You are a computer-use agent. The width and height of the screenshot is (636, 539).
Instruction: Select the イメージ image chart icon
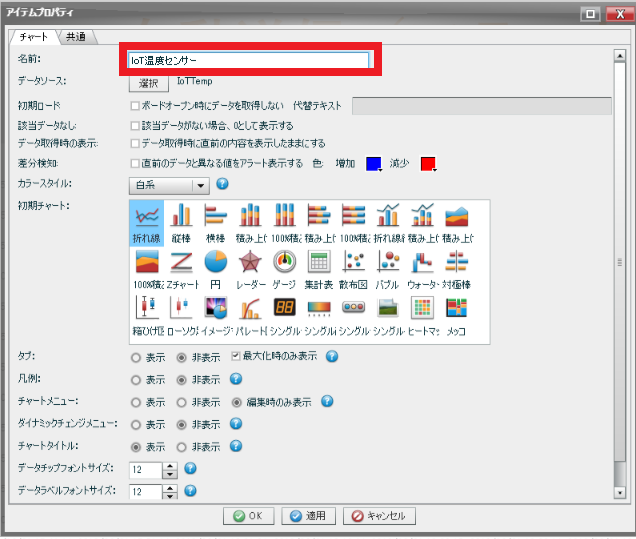[x=215, y=316]
